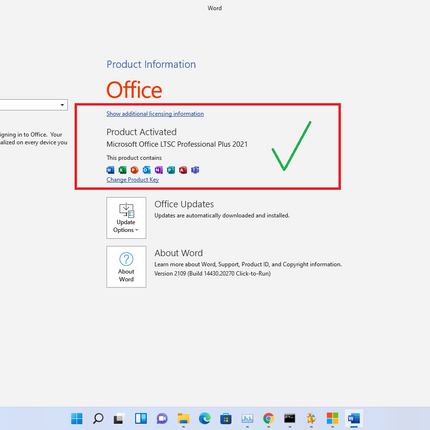Viewport: 430px width, 430px height.
Task: Click the Access icon in product list
Action: [x=183, y=170]
